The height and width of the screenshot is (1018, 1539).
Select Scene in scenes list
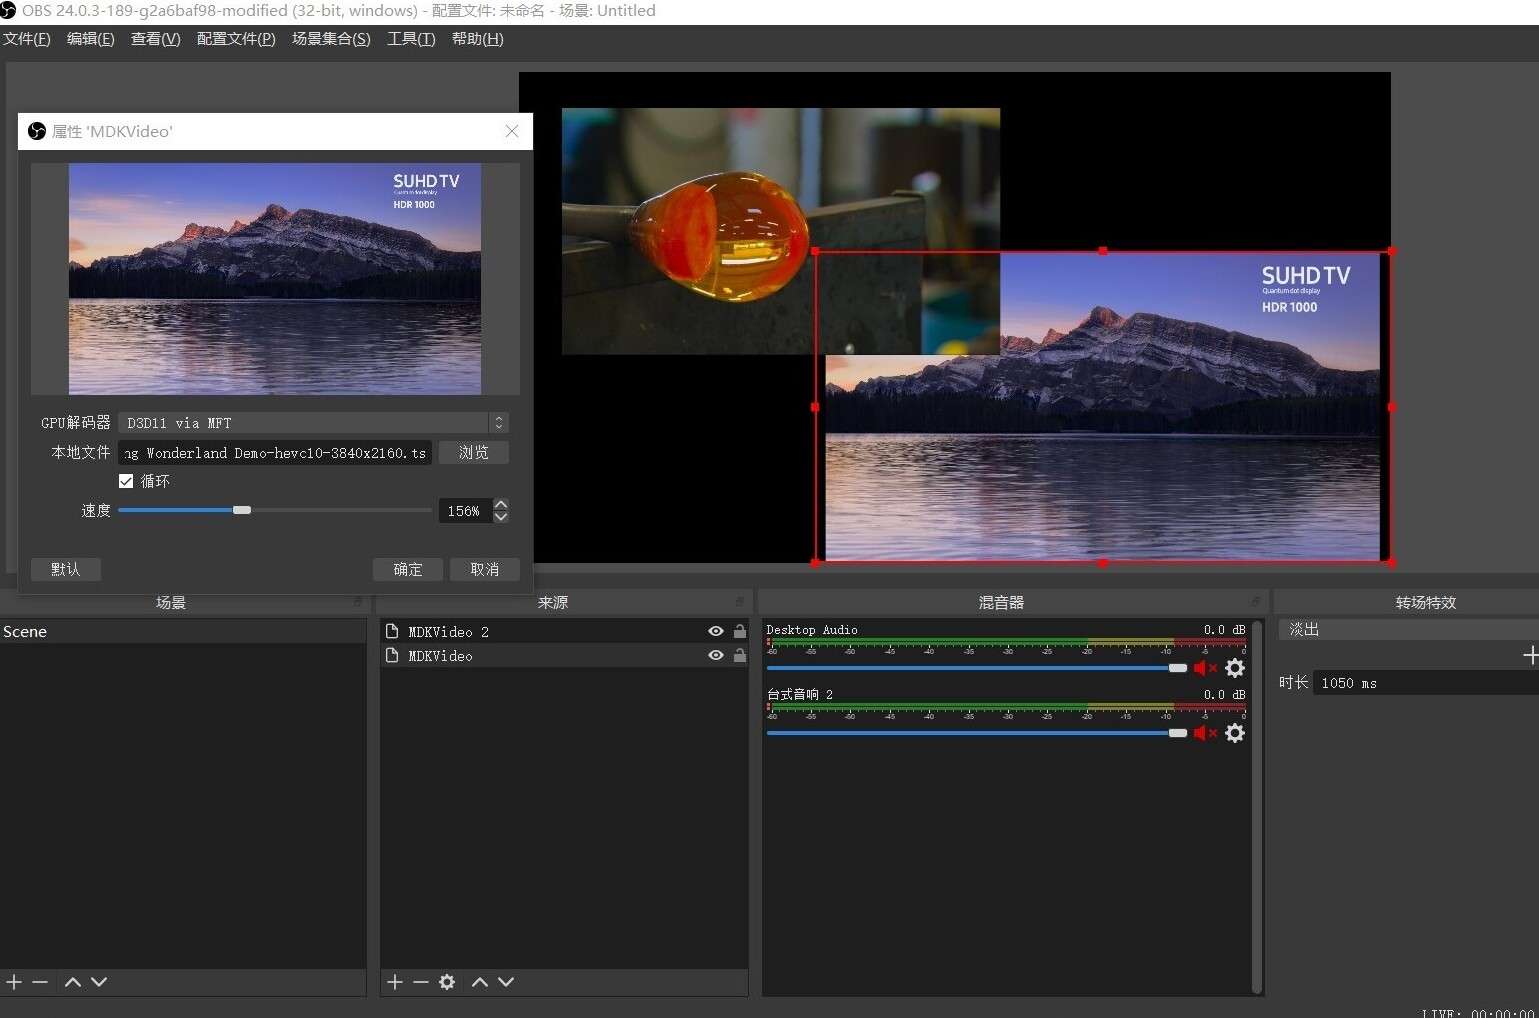point(183,631)
